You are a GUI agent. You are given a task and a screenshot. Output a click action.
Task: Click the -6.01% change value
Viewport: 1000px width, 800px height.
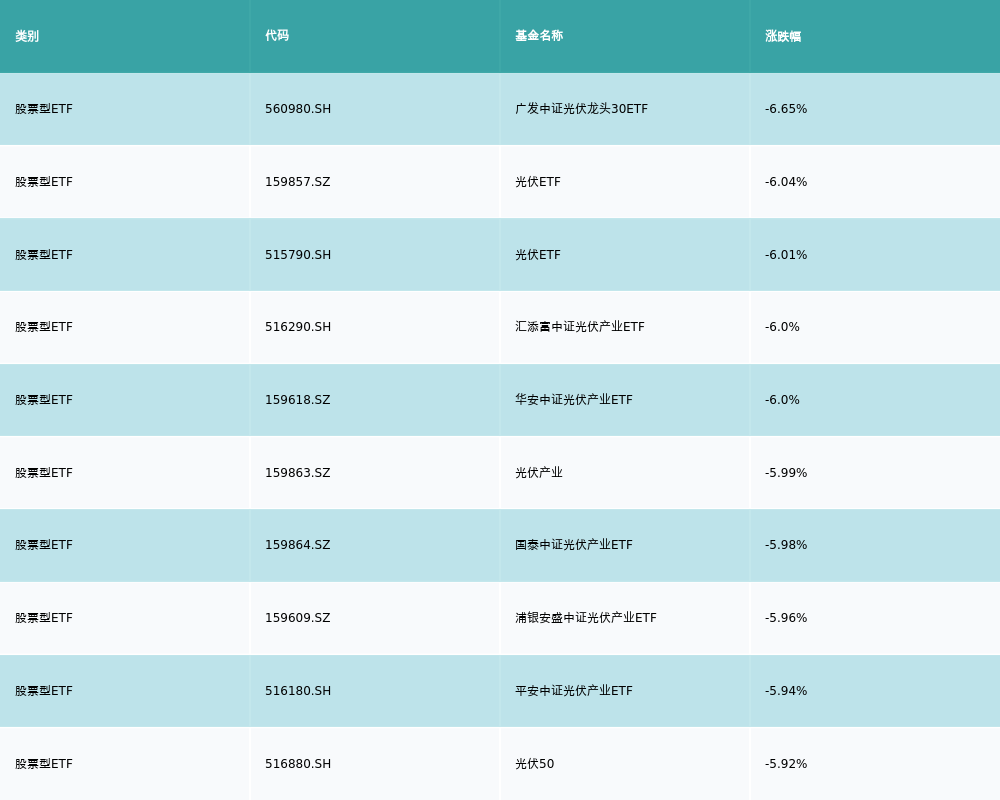pos(786,255)
